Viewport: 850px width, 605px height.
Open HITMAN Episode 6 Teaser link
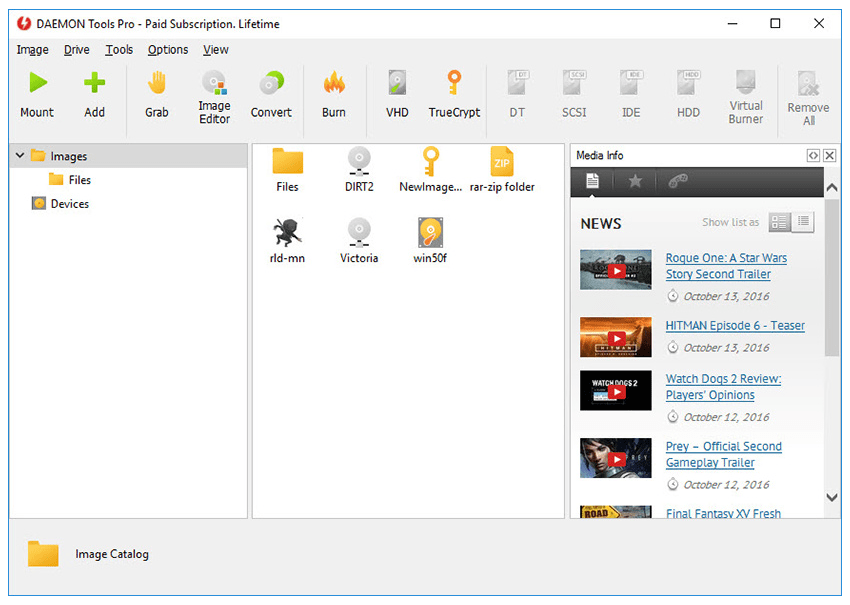(x=735, y=326)
